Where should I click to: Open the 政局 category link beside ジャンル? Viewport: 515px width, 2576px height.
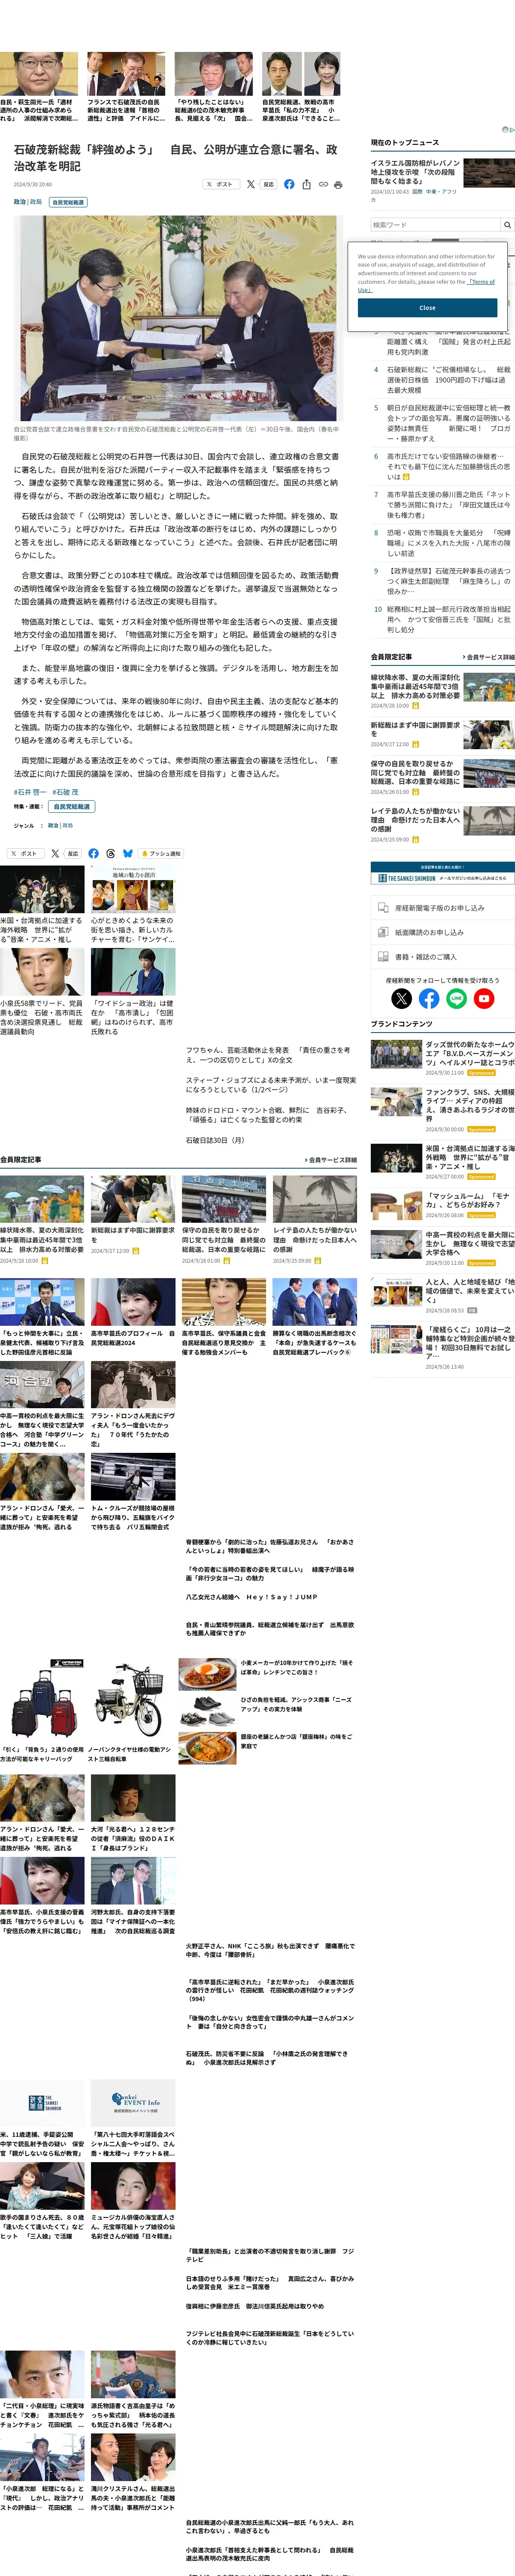pyautogui.click(x=68, y=825)
